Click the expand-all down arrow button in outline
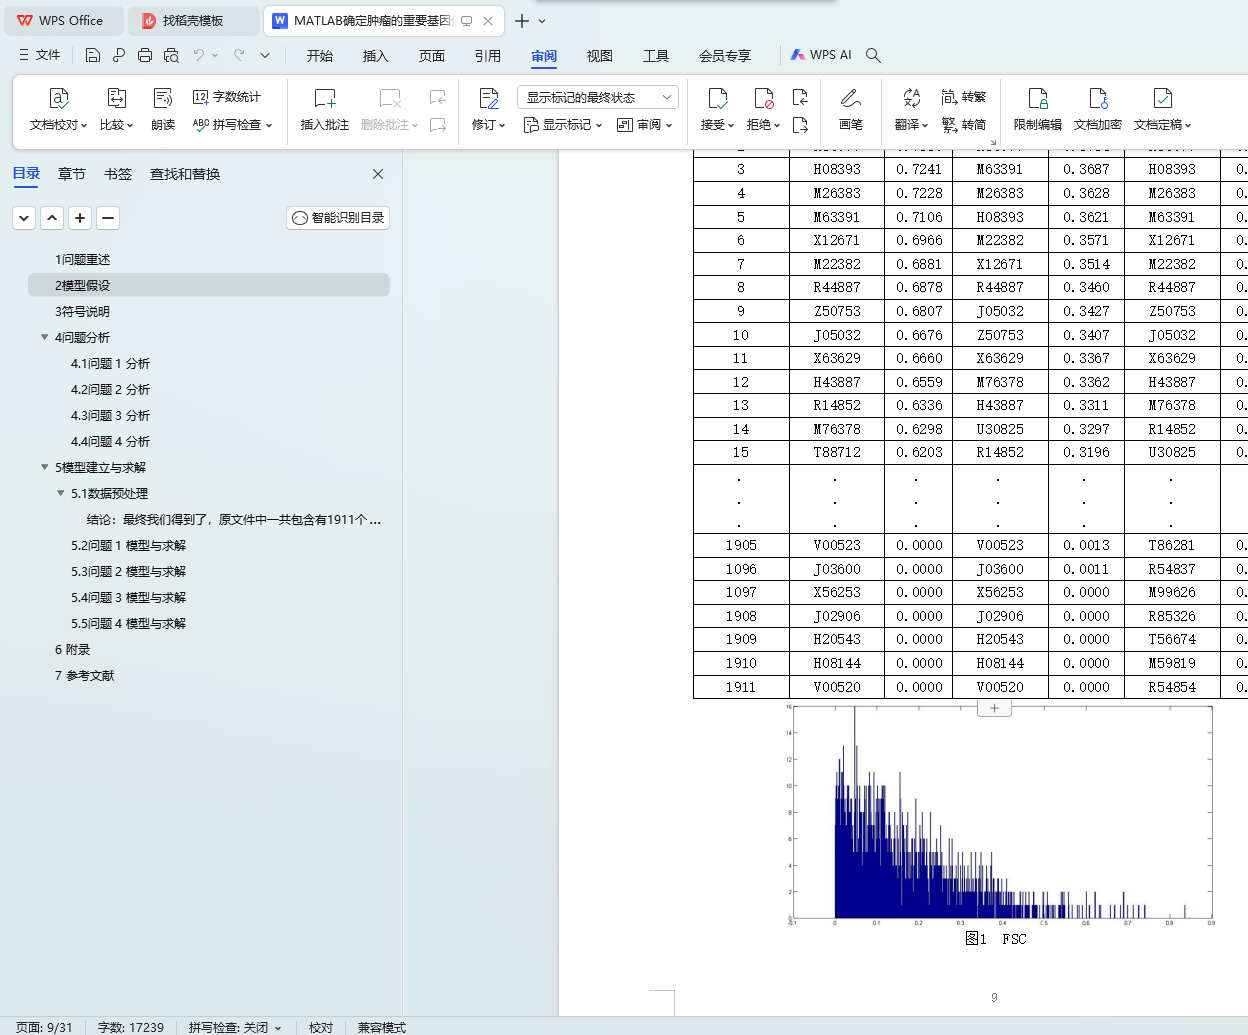This screenshot has width=1248, height=1035. point(24,218)
